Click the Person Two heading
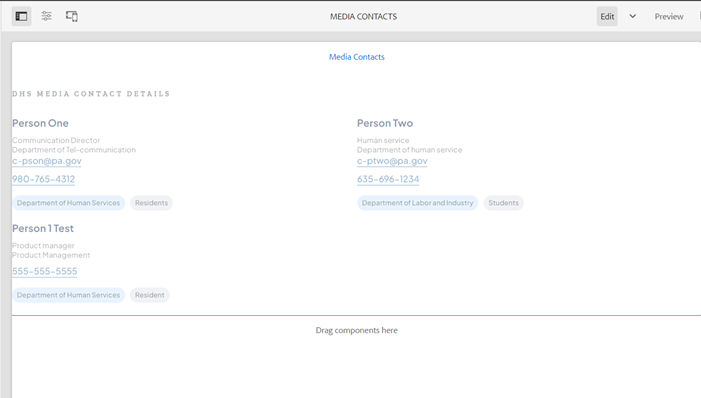This screenshot has height=398, width=701. tap(385, 123)
